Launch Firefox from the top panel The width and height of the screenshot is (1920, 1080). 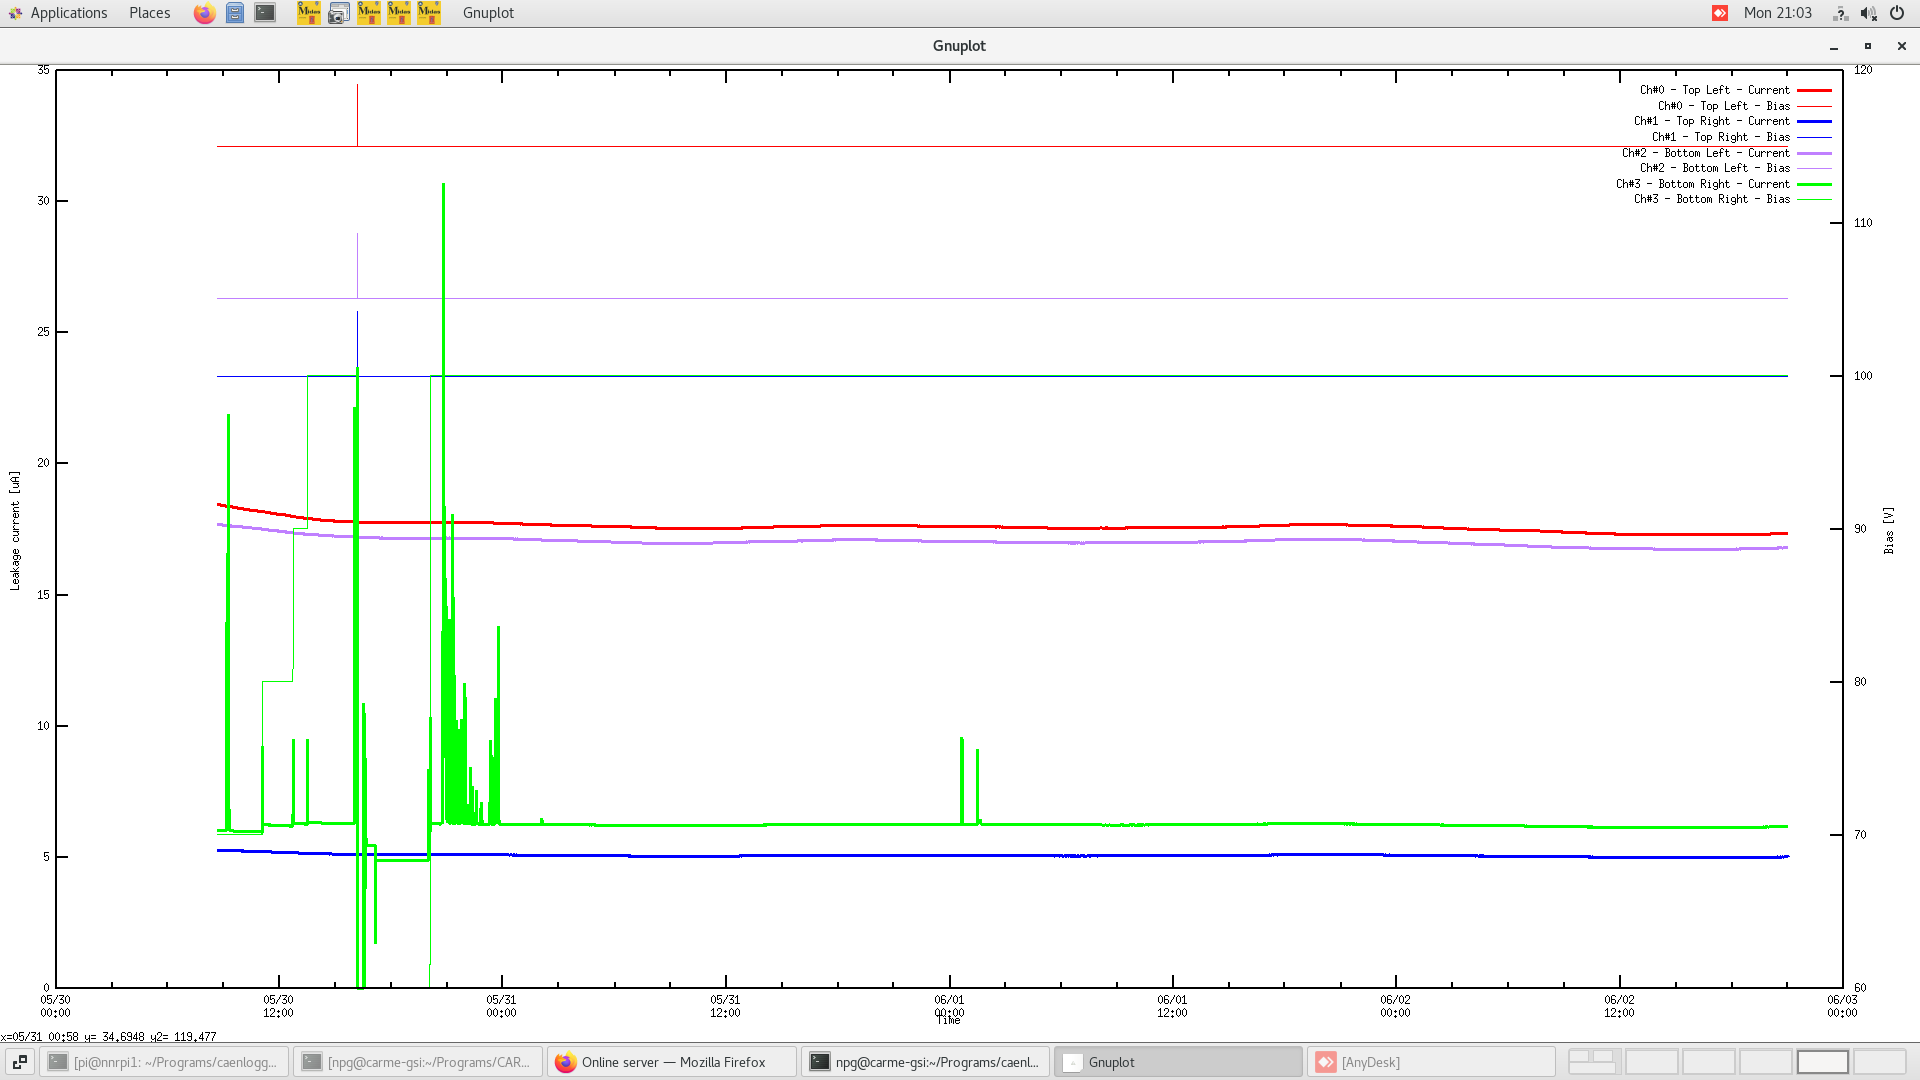coord(204,13)
